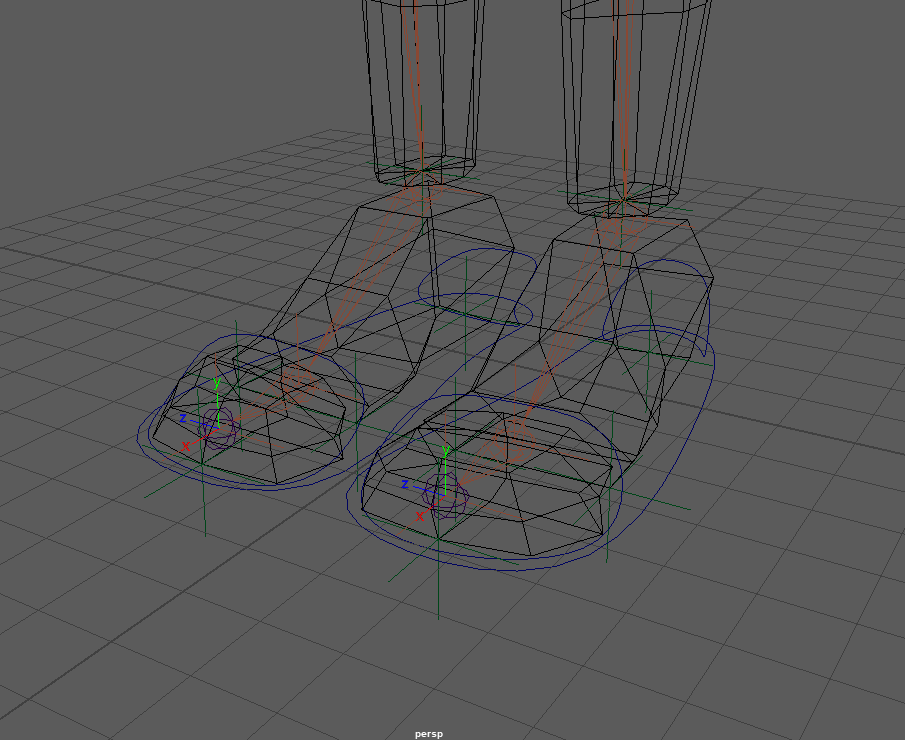Pick the purple locator sphere on the smaller left foot toe
905x740 pixels.
218,428
